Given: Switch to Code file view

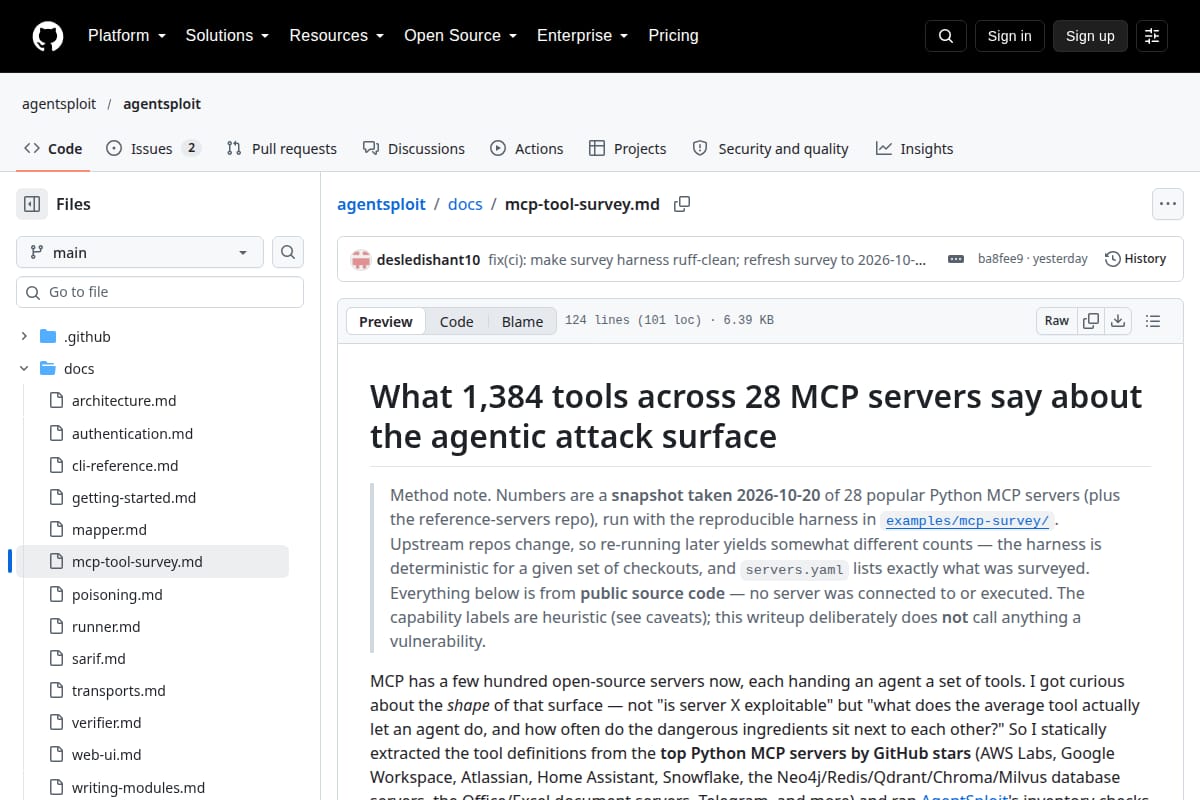Looking at the screenshot, I should 457,321.
